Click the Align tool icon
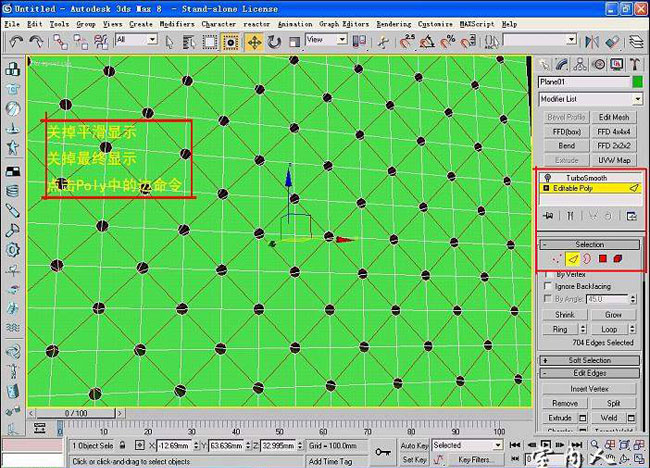Viewport: 650px width, 468px height. tap(612, 42)
